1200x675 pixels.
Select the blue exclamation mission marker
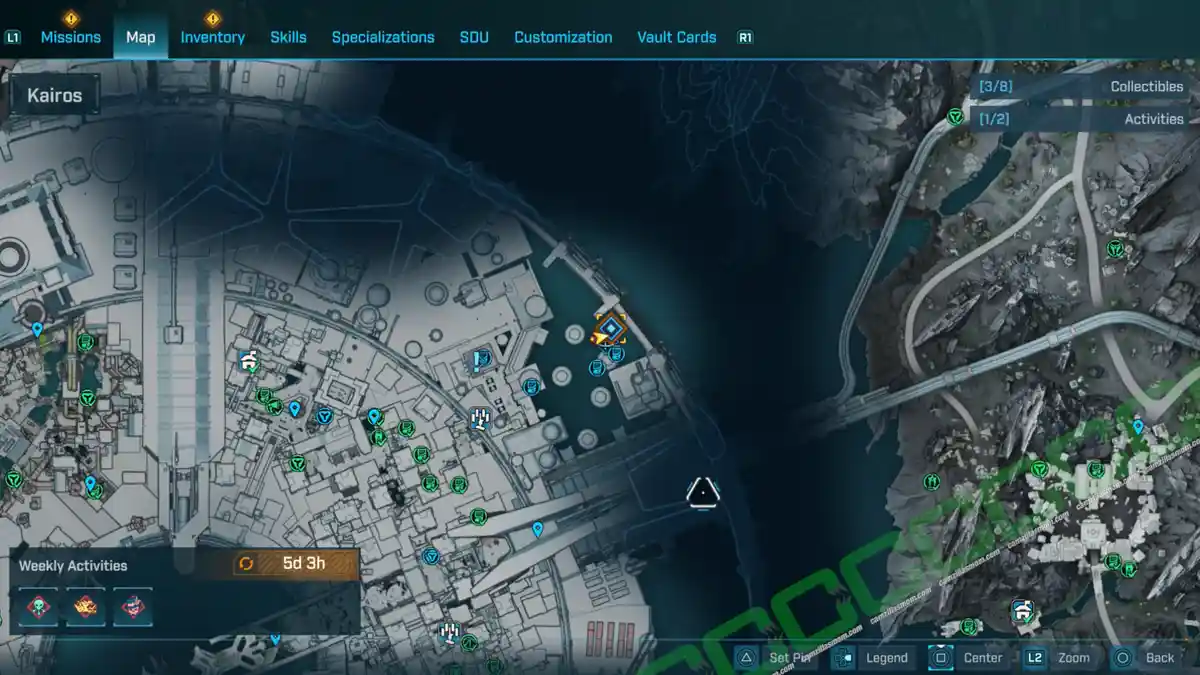482,359
